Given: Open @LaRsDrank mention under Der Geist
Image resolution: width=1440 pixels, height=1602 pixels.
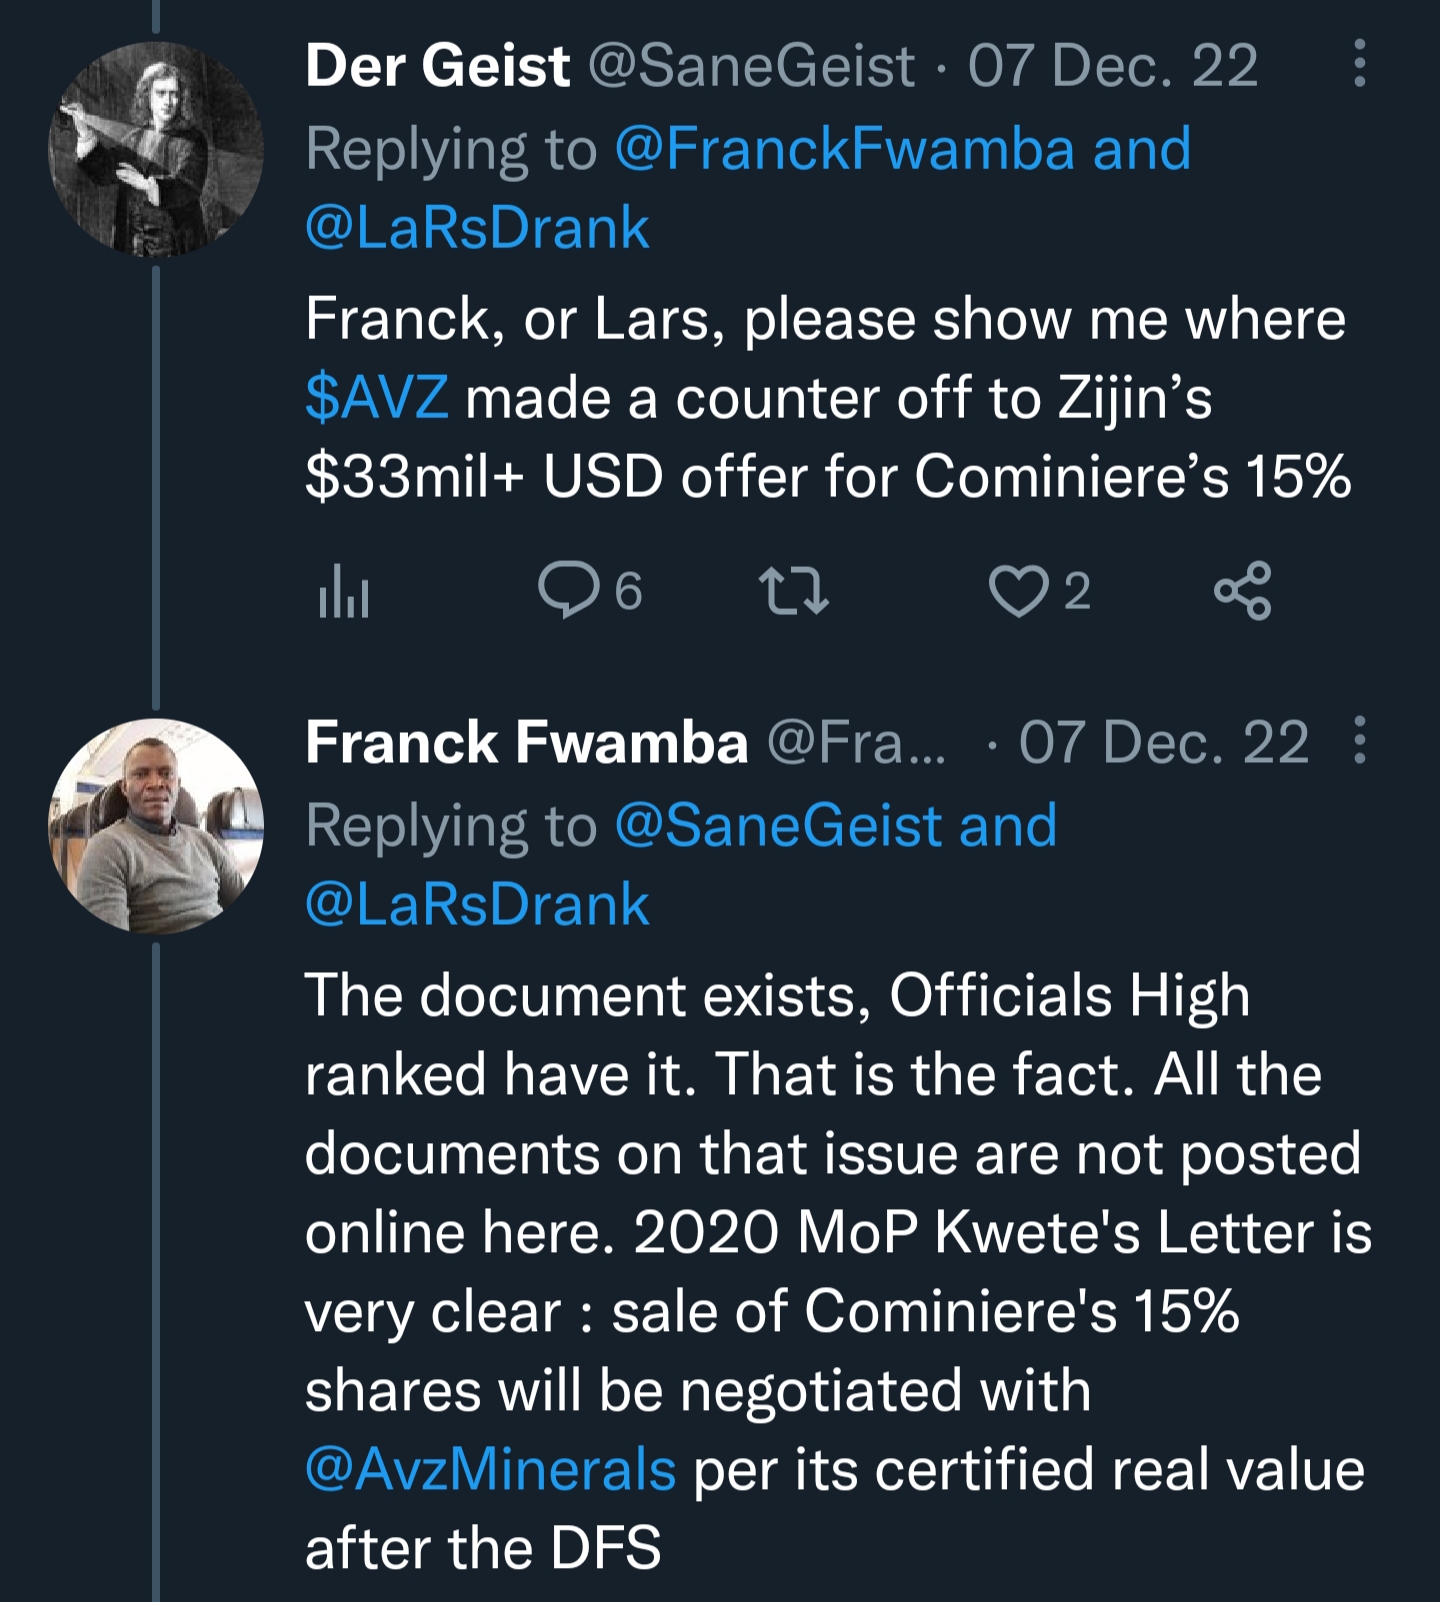Looking at the screenshot, I should click(x=477, y=227).
